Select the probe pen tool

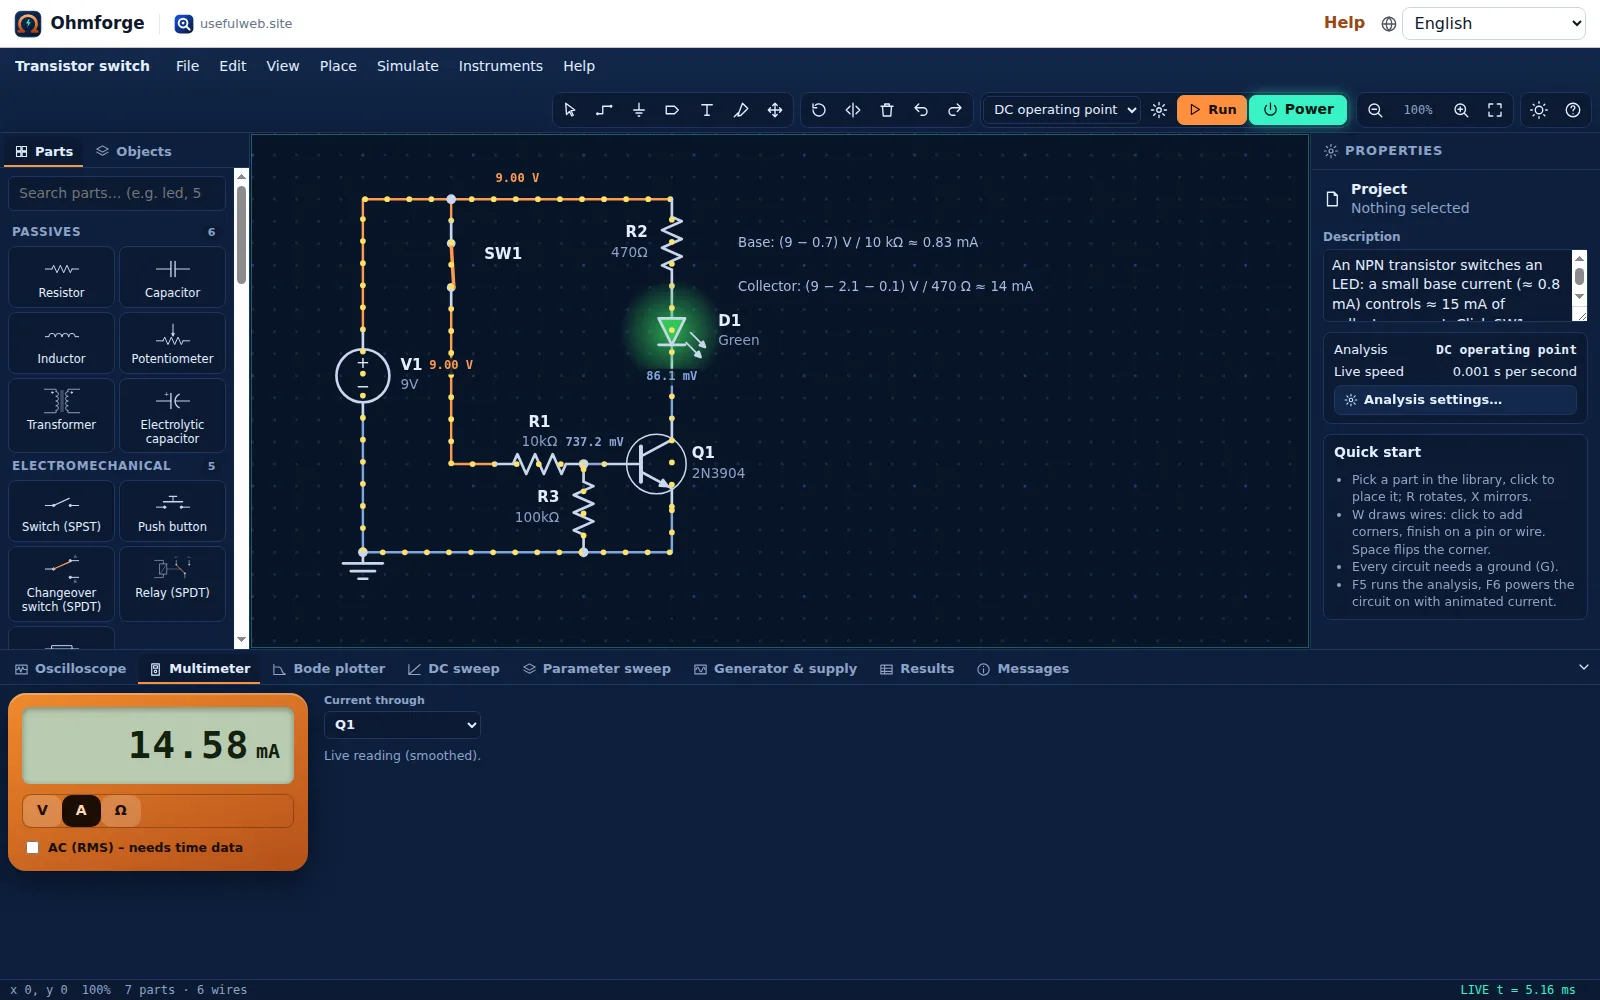740,110
